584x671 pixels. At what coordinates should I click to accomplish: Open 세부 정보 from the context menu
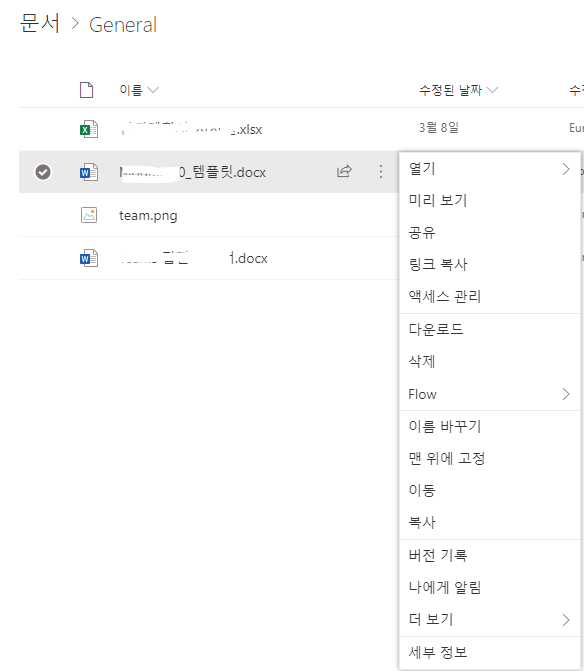[x=490, y=653]
